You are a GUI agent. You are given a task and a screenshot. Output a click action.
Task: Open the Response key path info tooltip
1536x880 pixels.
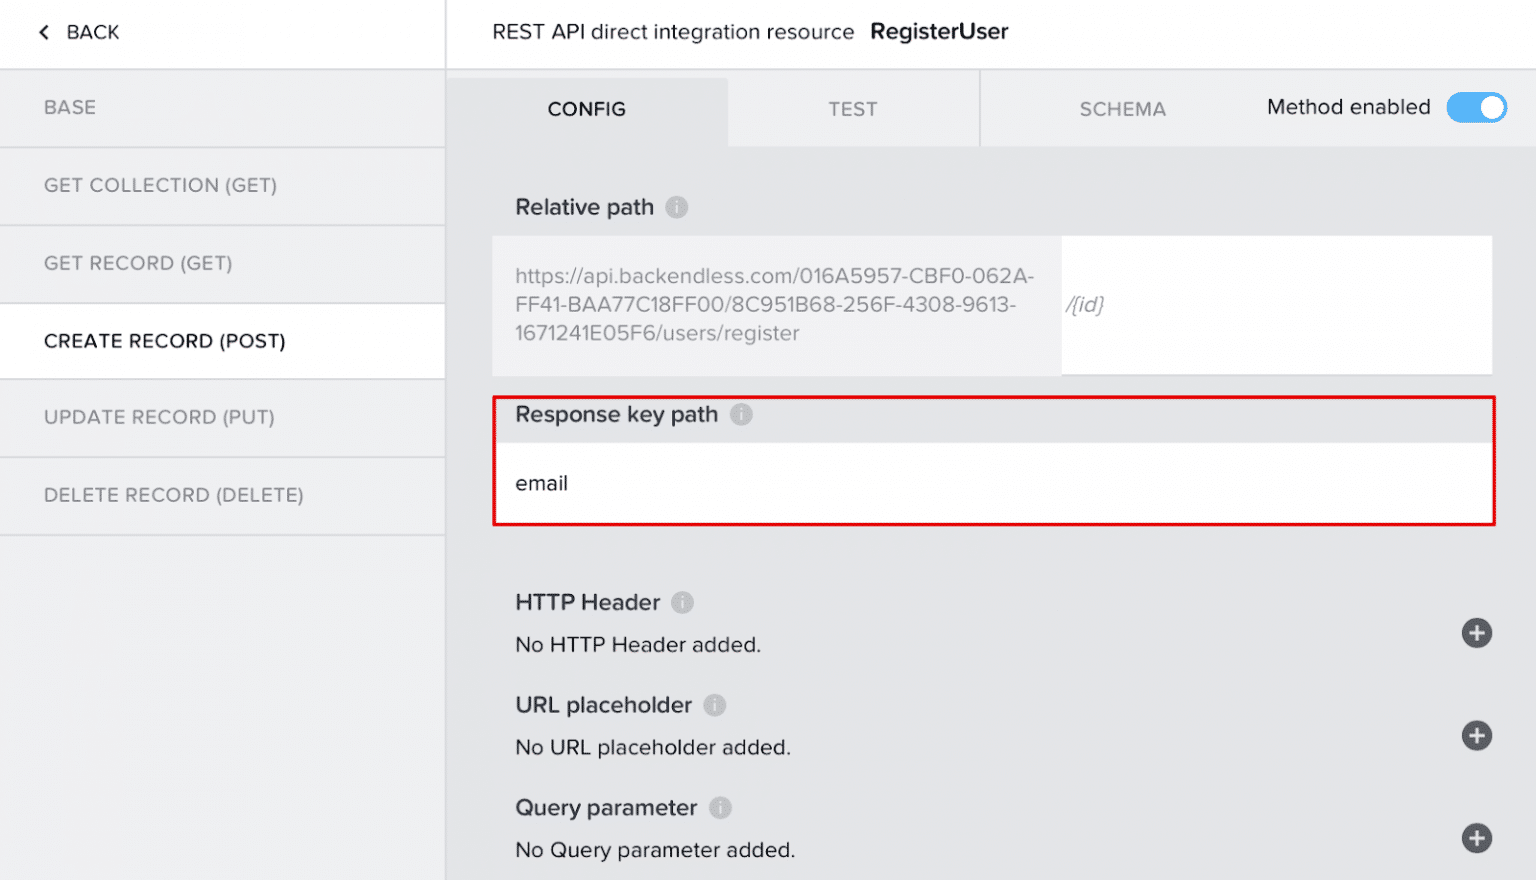[741, 414]
